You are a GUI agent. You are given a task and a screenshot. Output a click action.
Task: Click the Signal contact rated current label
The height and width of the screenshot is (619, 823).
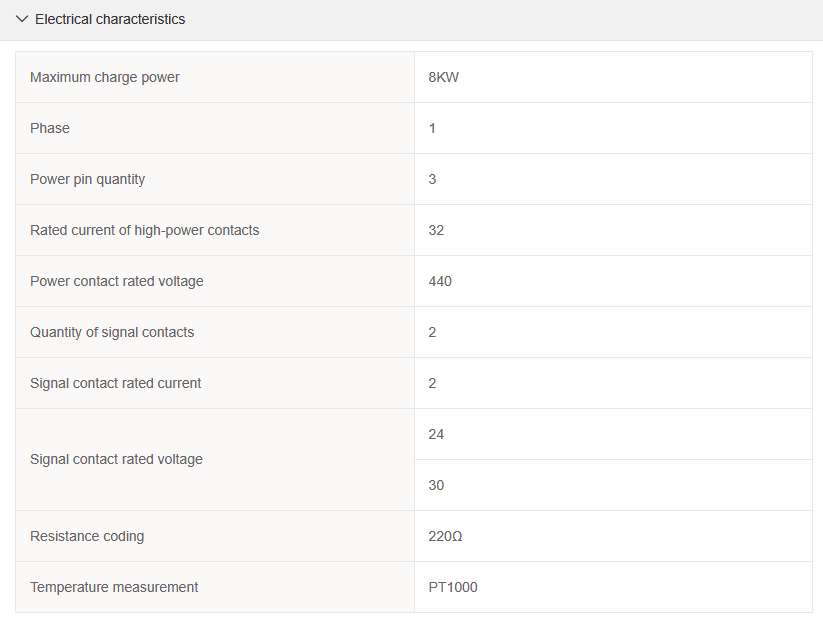coord(116,383)
